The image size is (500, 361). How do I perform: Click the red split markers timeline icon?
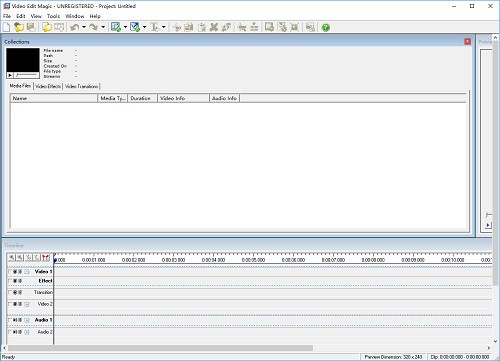pyautogui.click(x=46, y=258)
